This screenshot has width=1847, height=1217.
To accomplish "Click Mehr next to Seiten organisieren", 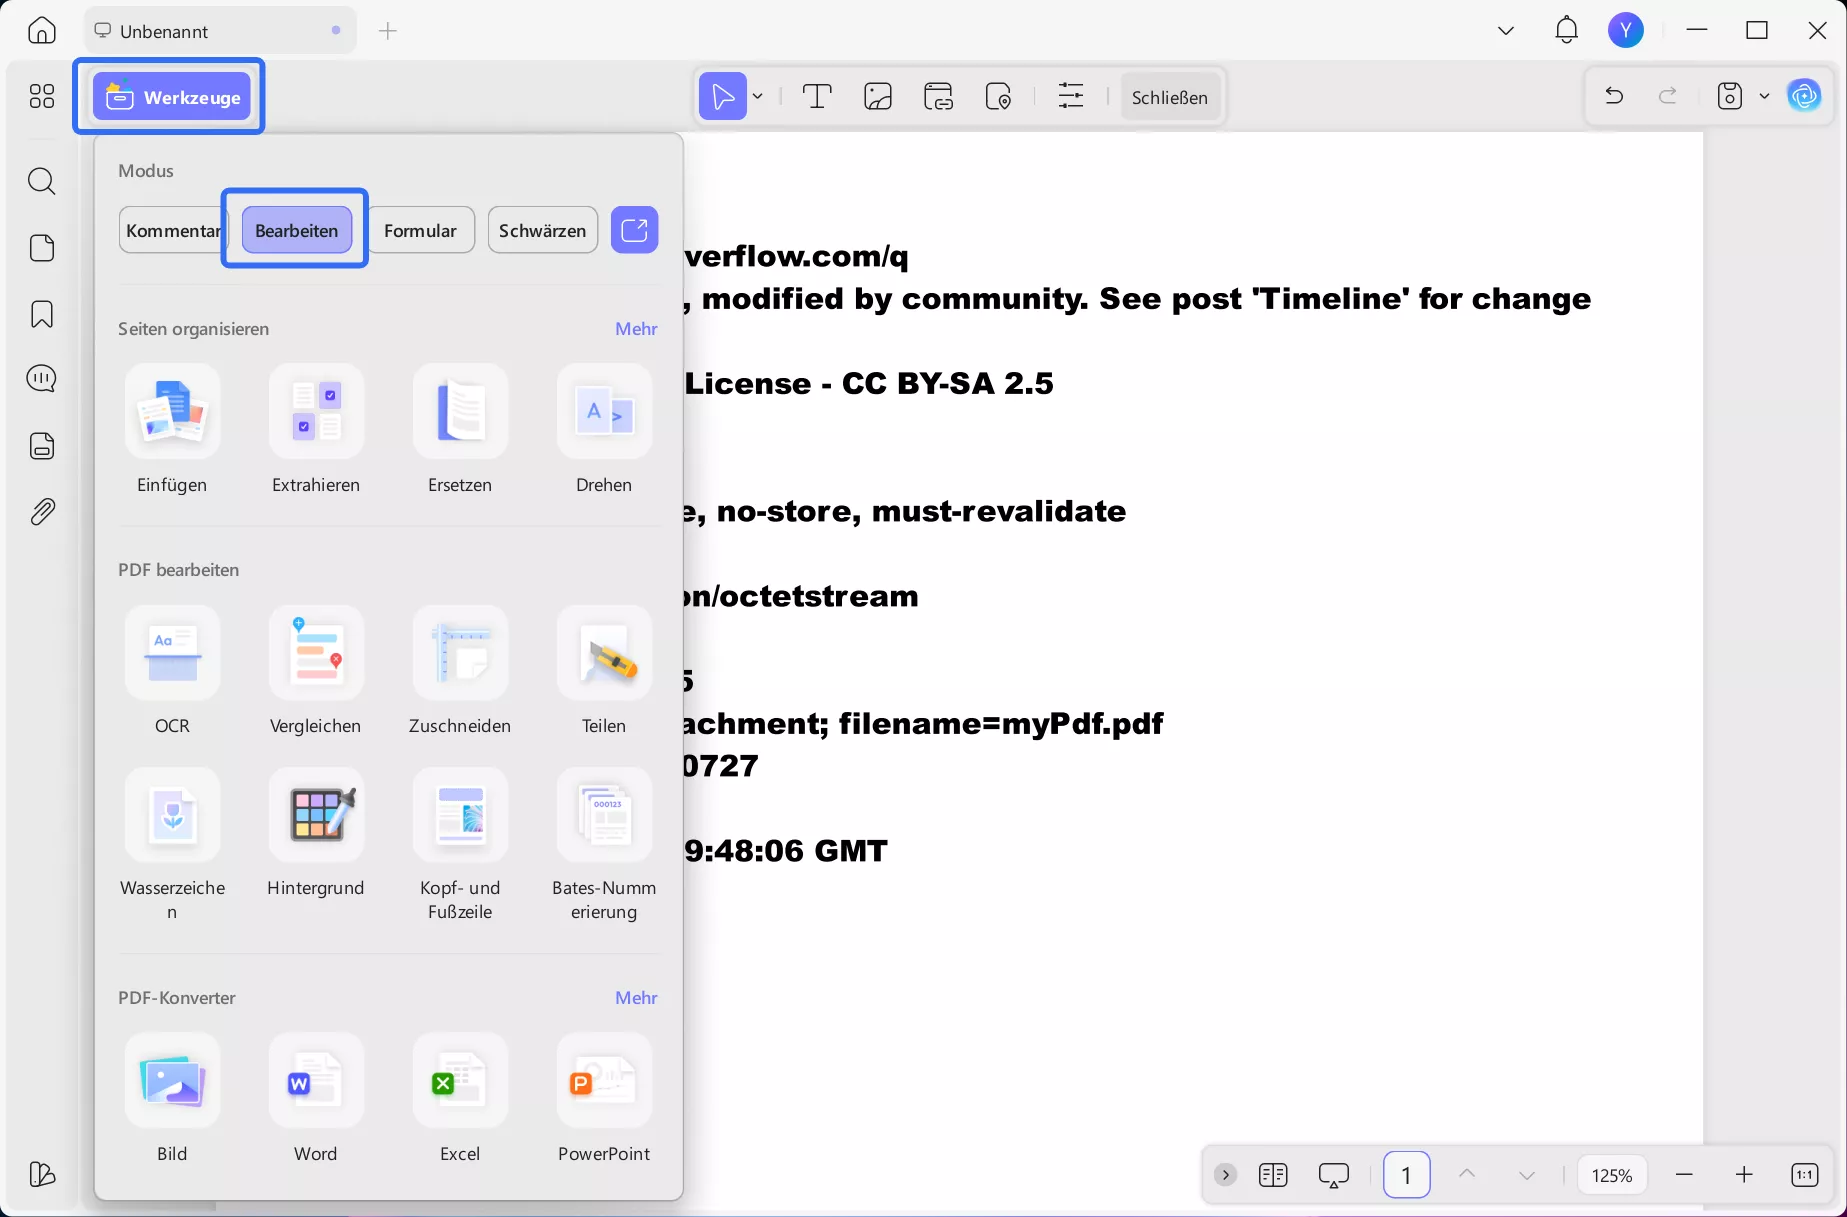I will coord(636,329).
